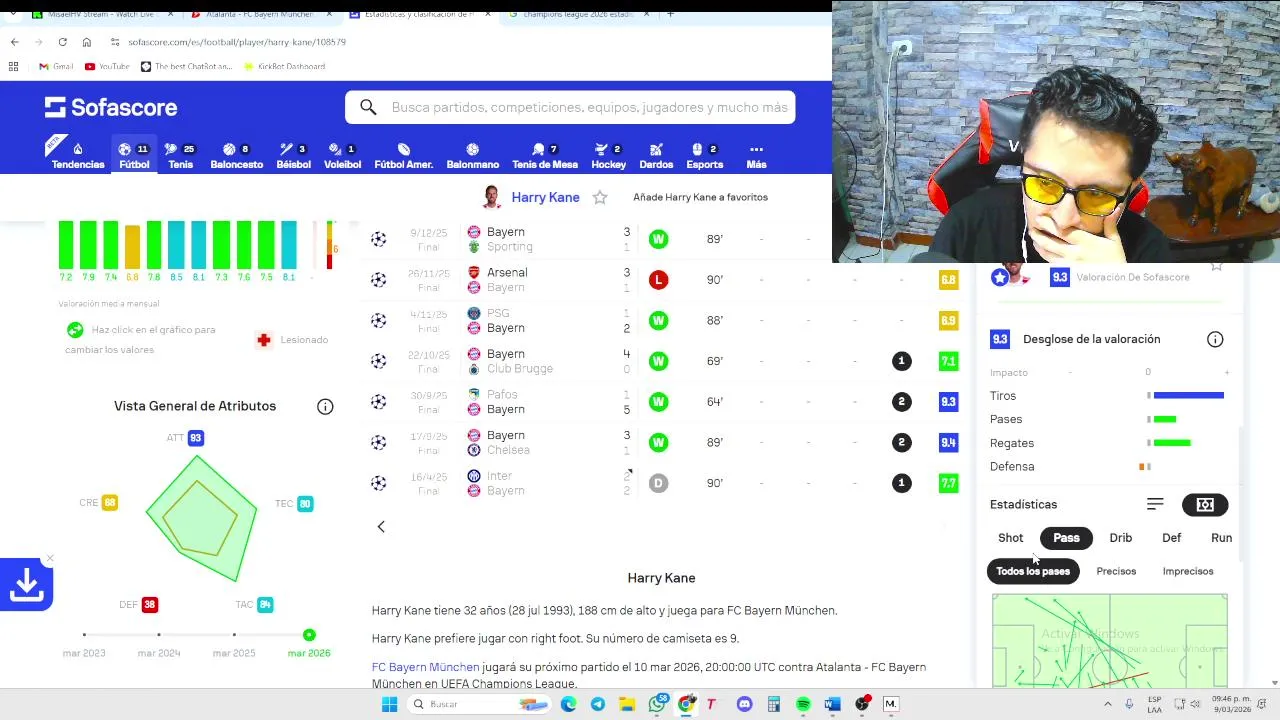Add Harry Kane to favorites star
The height and width of the screenshot is (720, 1280).
(x=600, y=197)
